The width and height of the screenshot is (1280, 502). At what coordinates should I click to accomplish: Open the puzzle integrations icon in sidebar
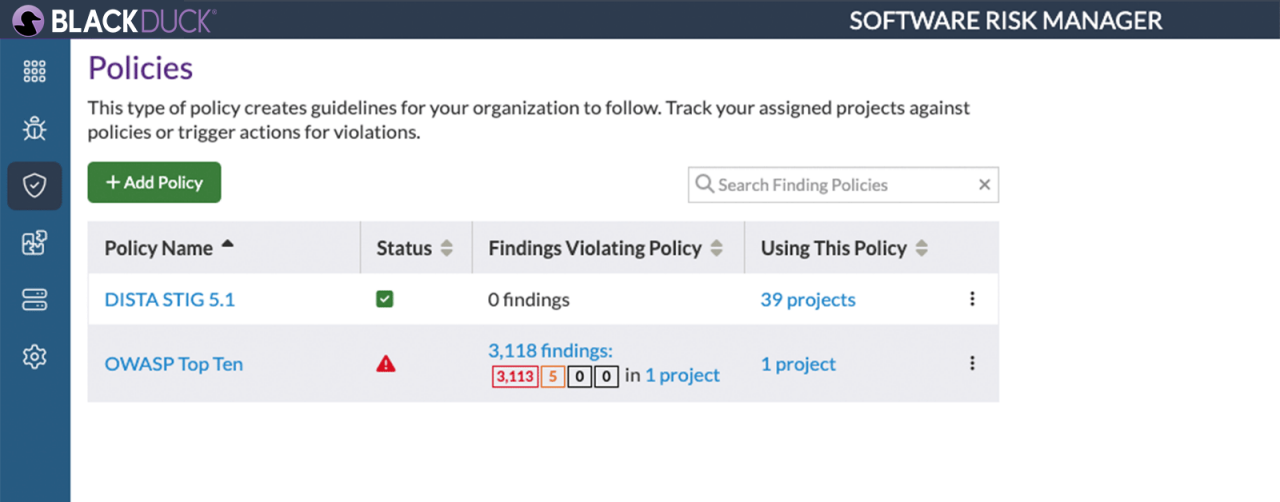point(35,242)
